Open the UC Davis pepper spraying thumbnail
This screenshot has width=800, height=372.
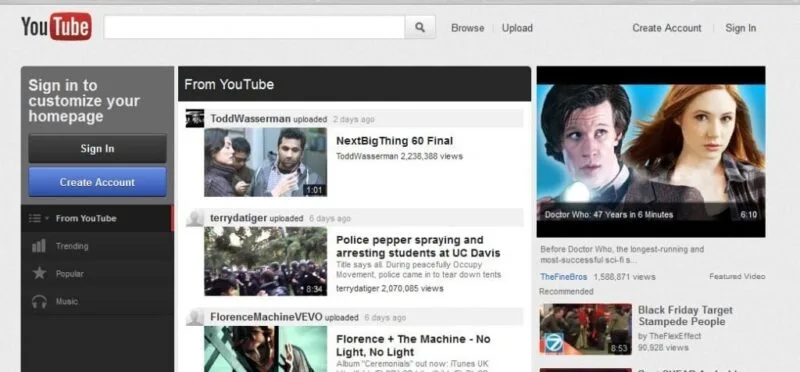point(265,261)
